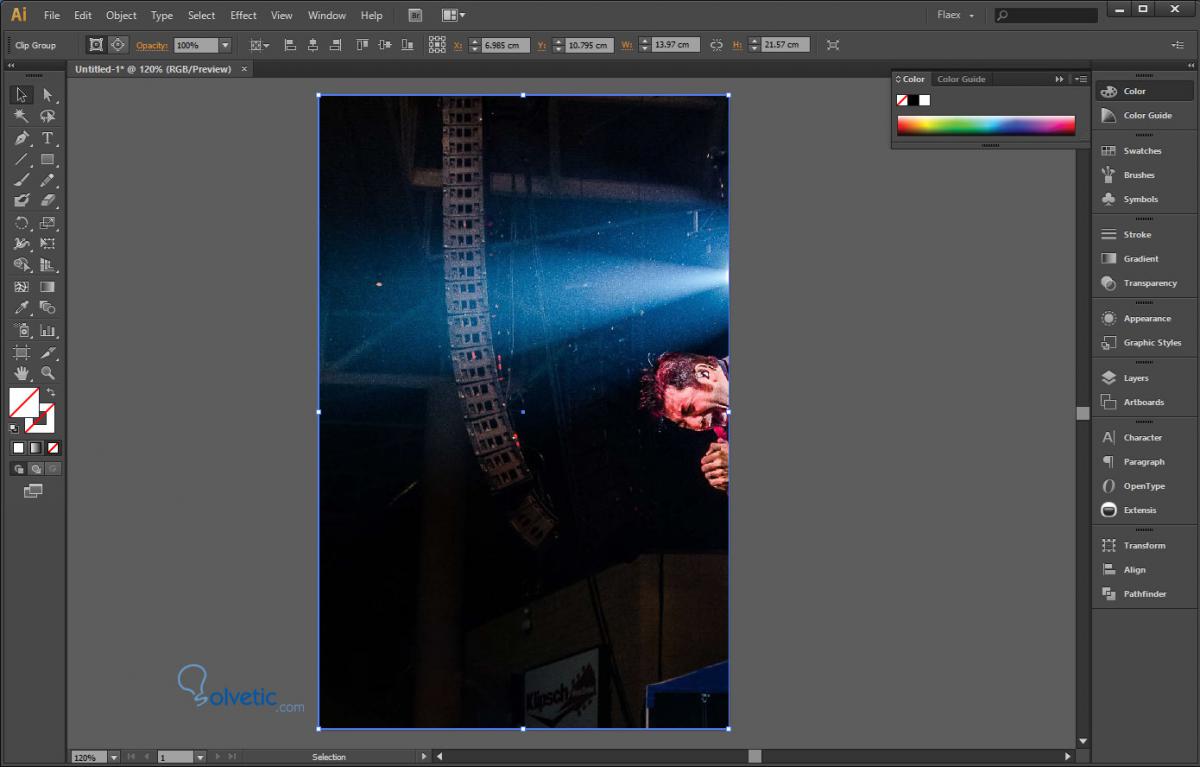Image resolution: width=1200 pixels, height=767 pixels.
Task: Select the Rectangle tool
Action: (x=47, y=159)
